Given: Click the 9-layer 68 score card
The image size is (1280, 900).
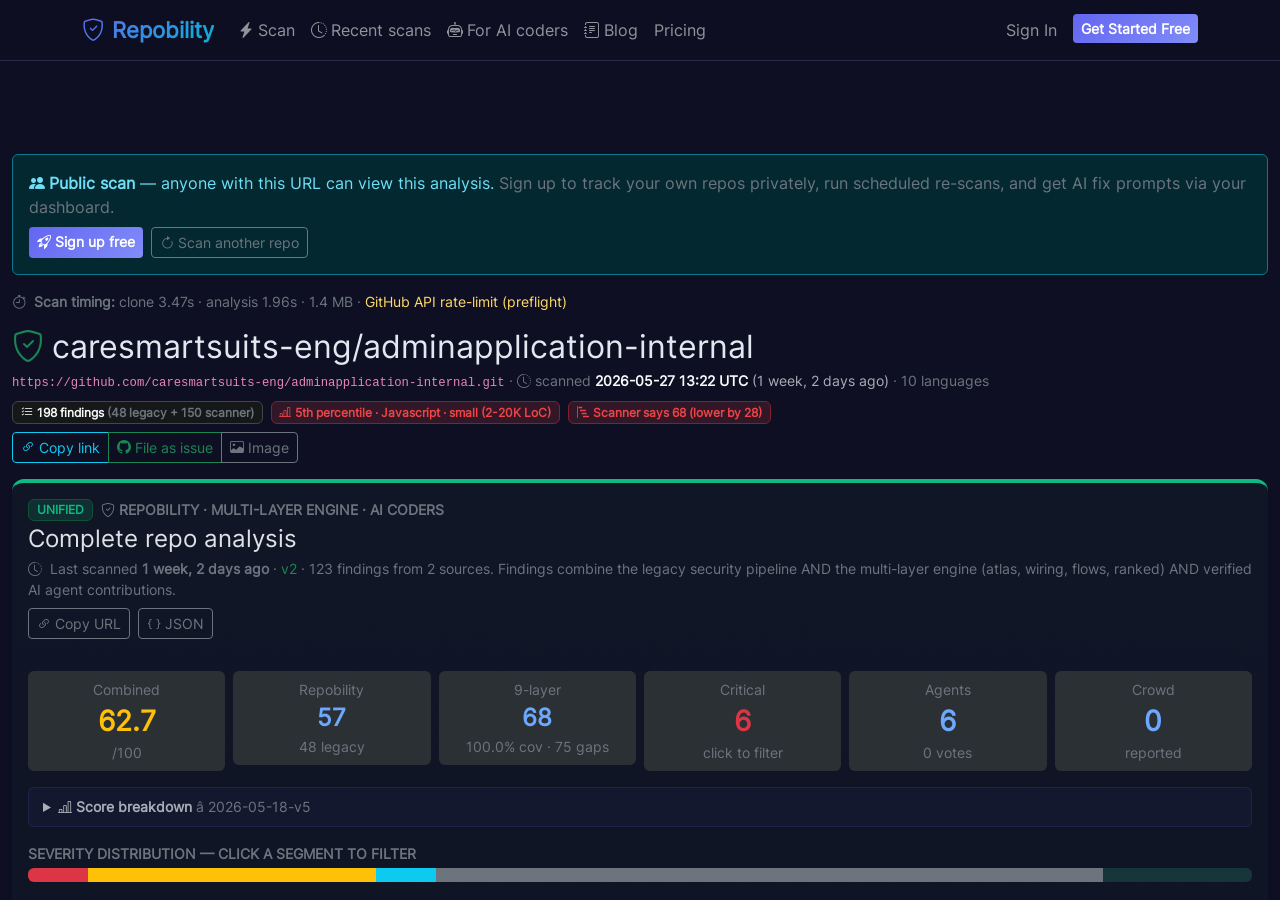Looking at the screenshot, I should point(537,718).
